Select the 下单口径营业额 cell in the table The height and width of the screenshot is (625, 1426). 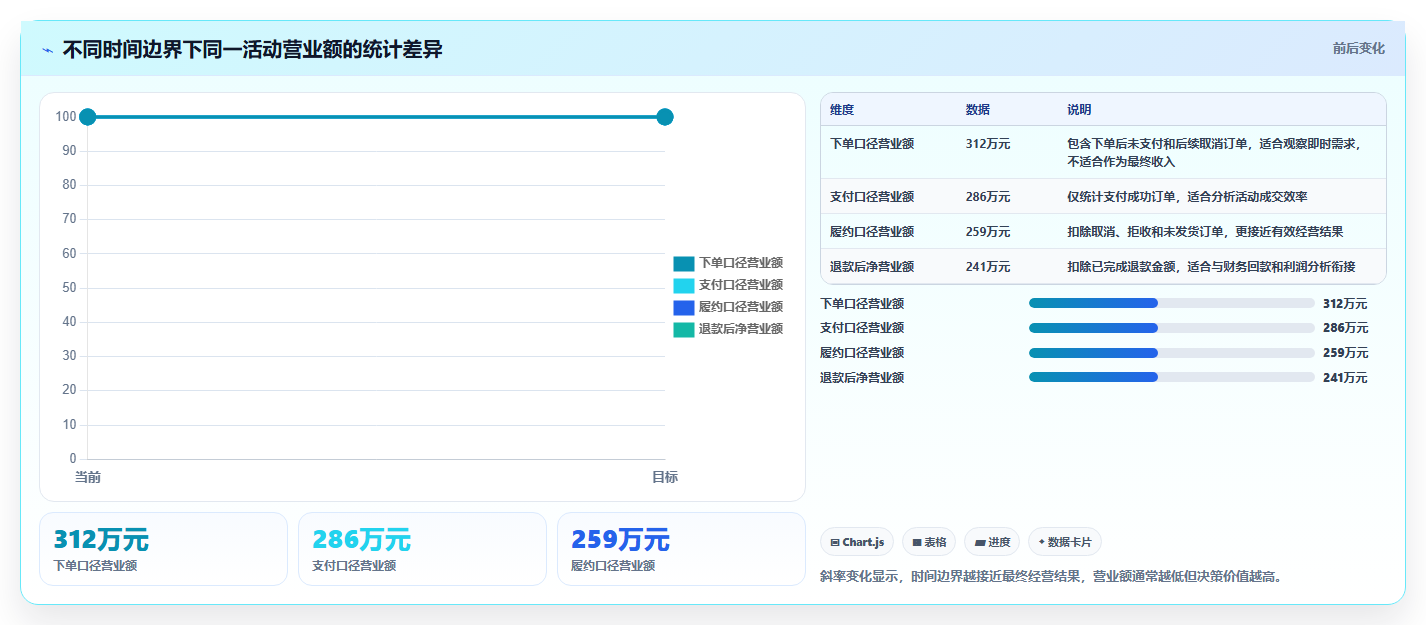click(x=872, y=144)
